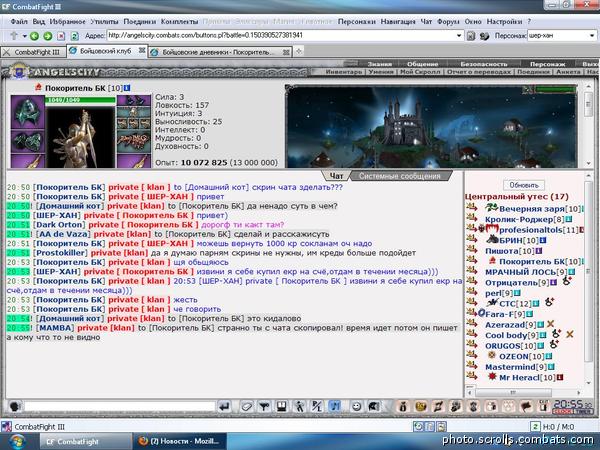
Task: Click the character avatar image
Action: click(80, 137)
